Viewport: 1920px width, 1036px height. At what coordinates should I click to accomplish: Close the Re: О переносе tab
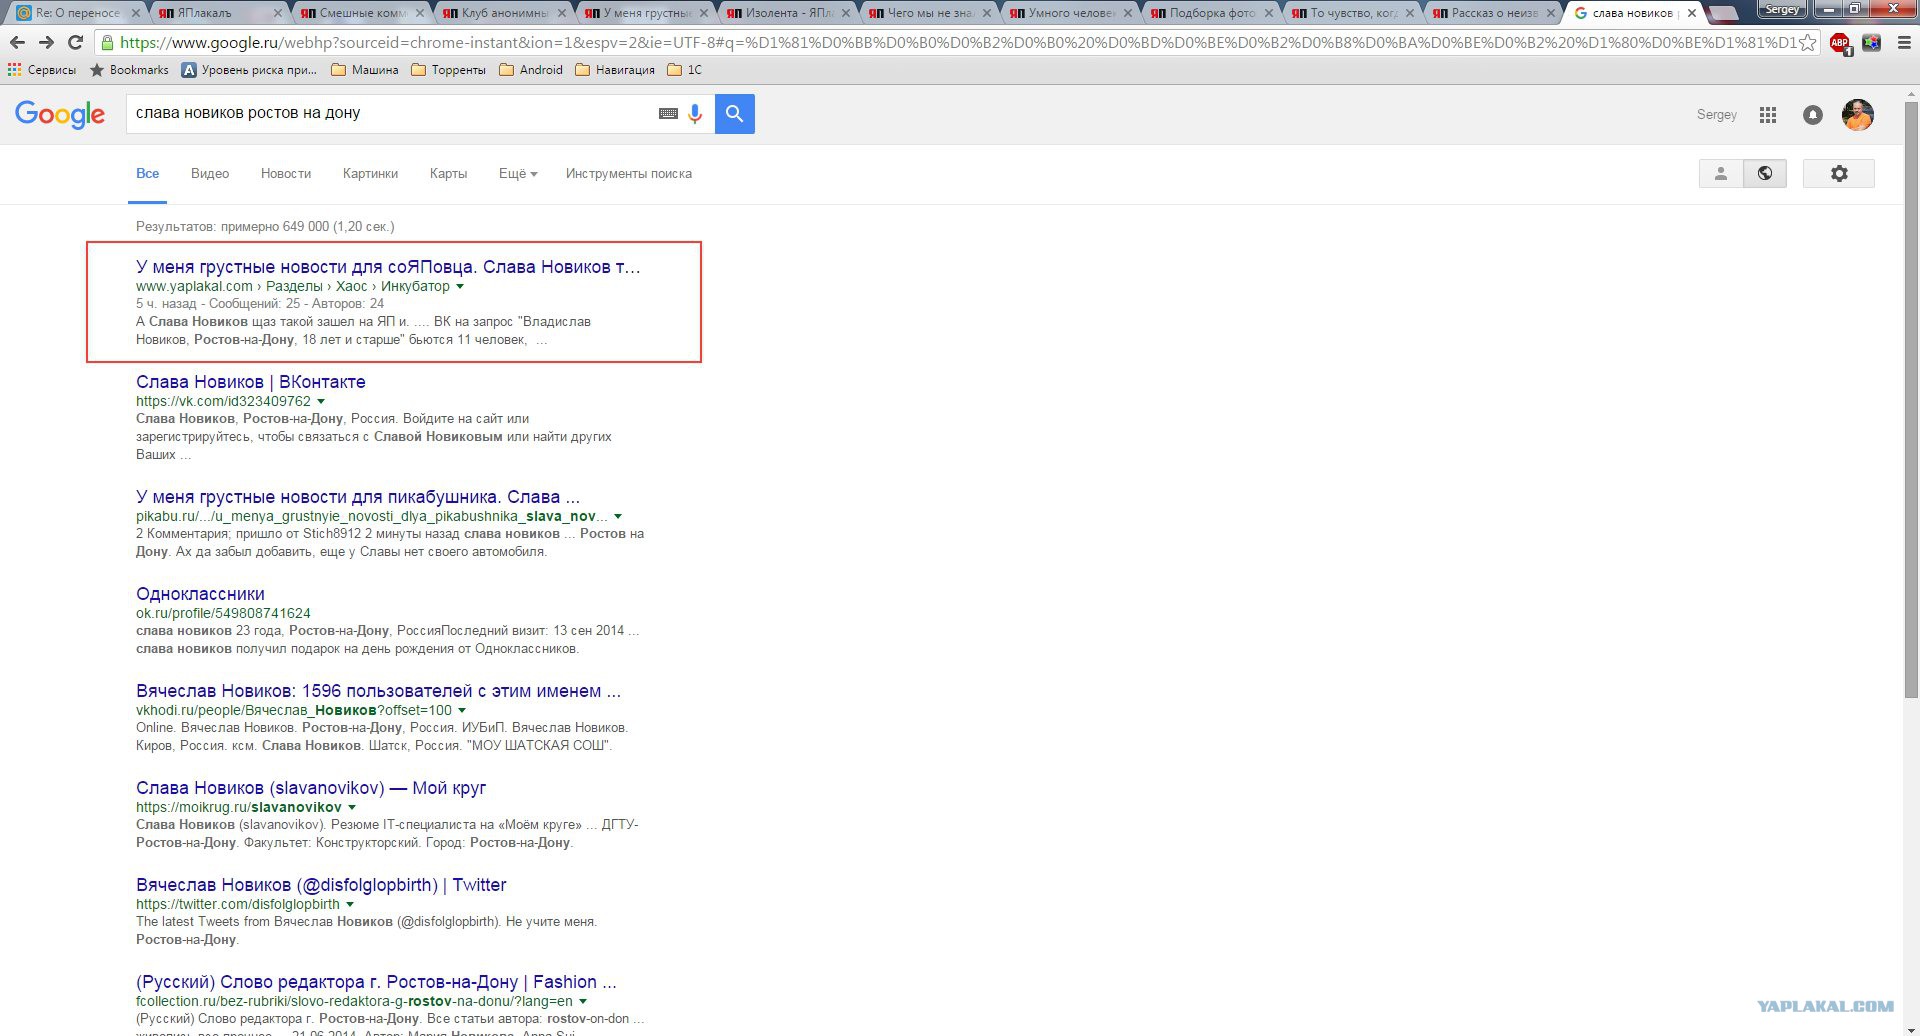coord(136,13)
